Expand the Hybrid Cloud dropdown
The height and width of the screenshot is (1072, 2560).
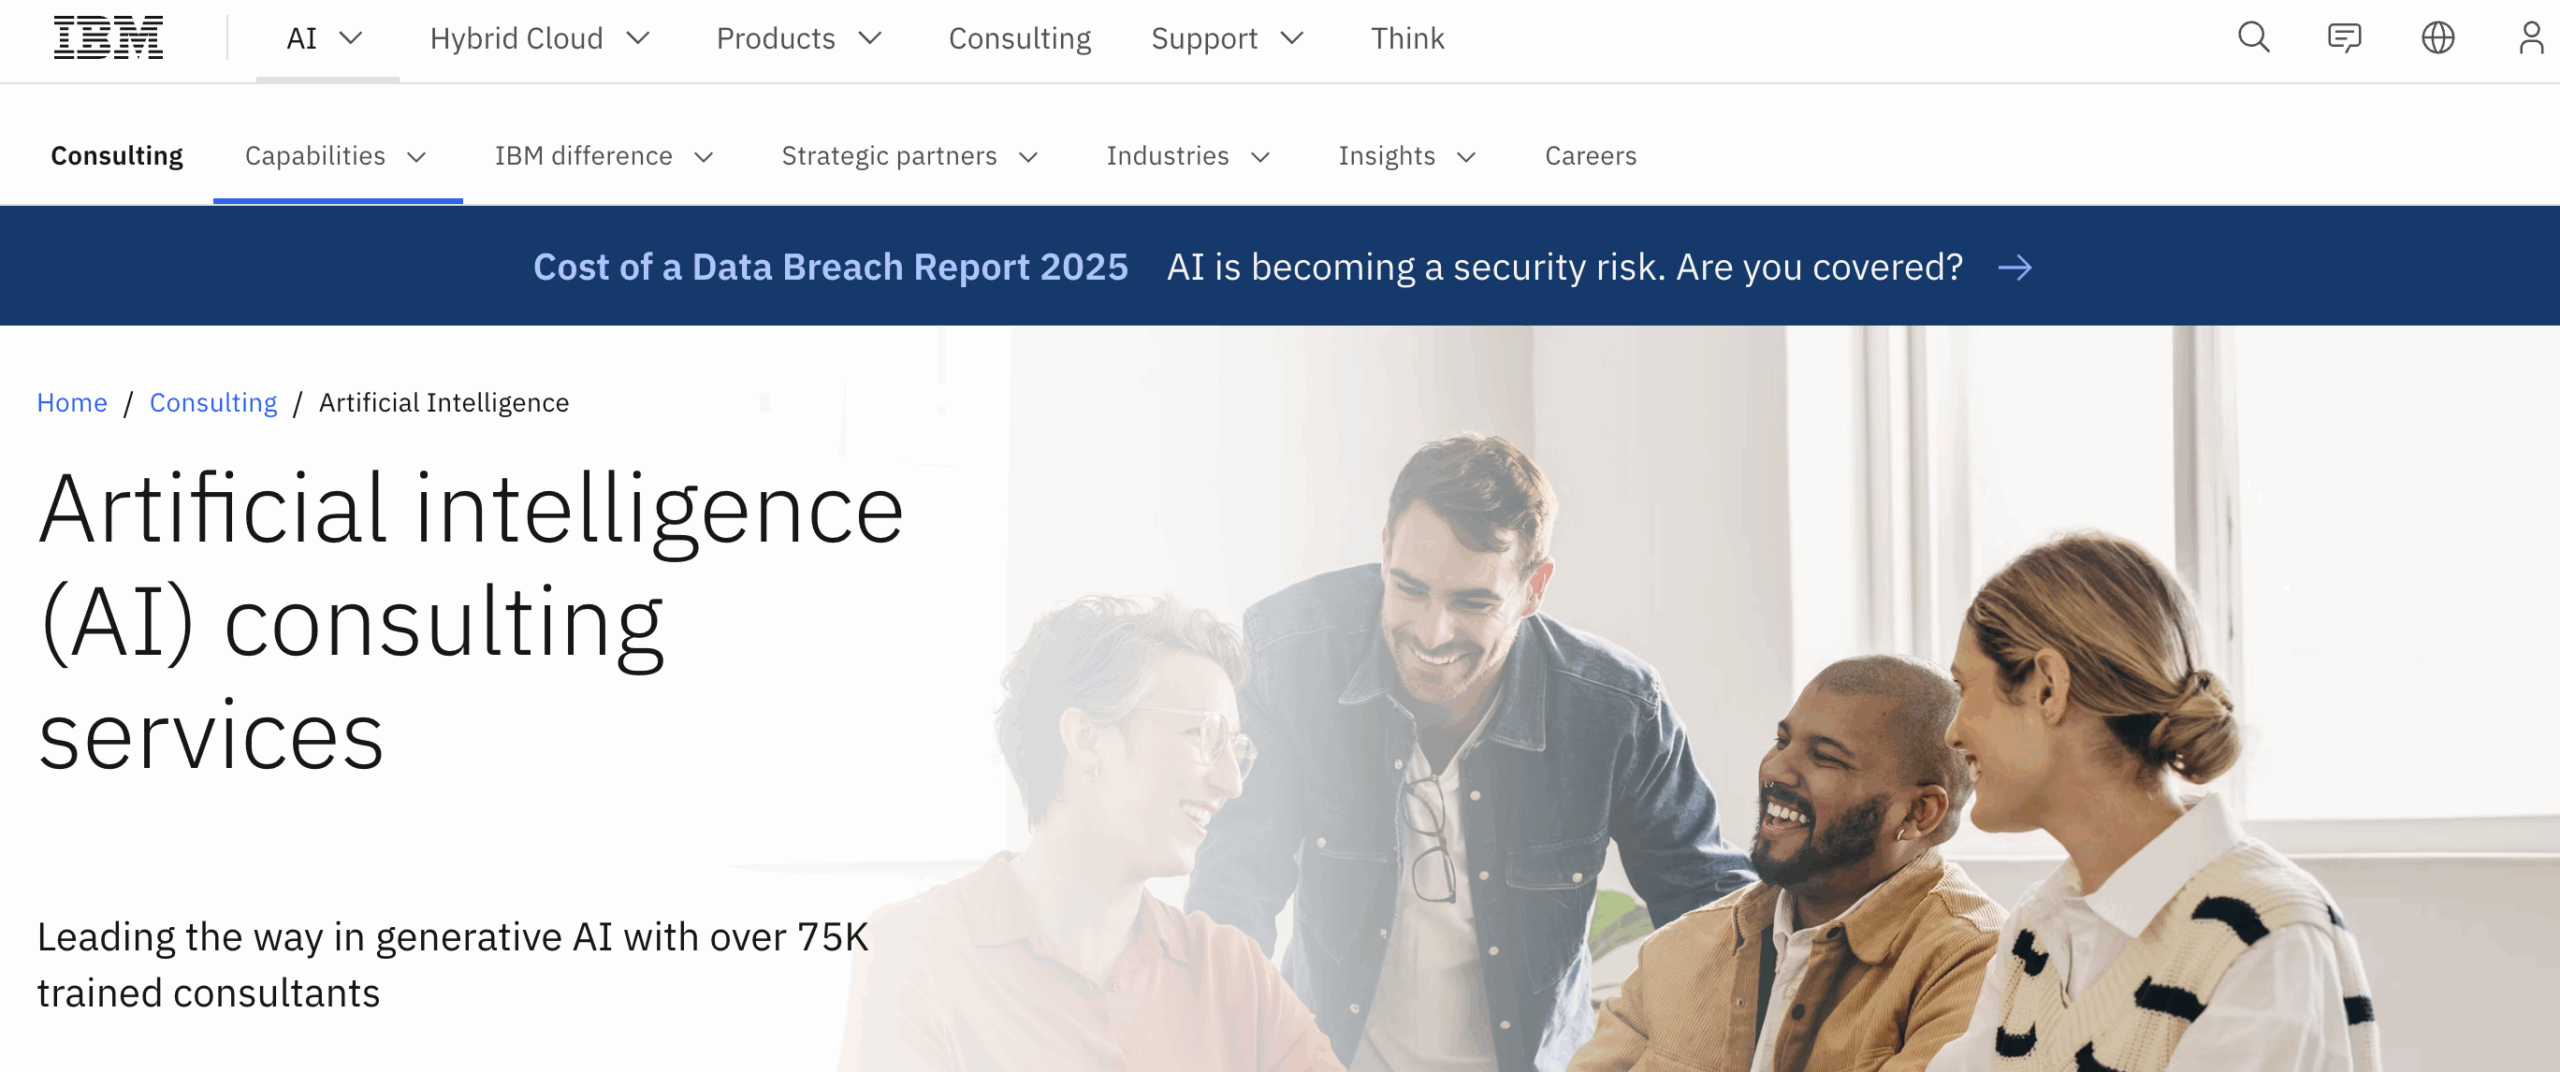click(x=540, y=38)
